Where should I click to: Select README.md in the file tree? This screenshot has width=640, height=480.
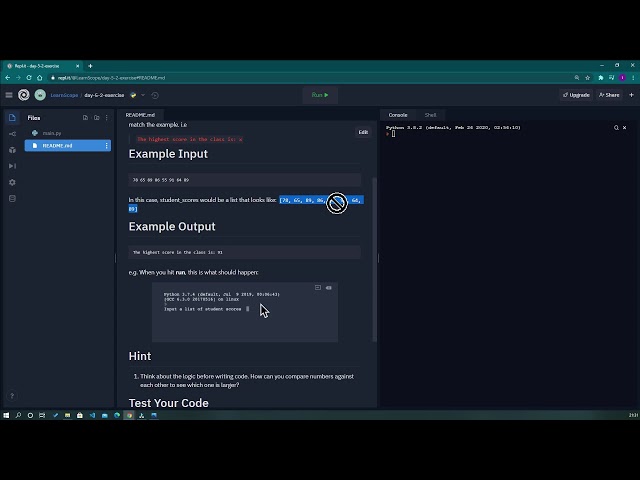pyautogui.click(x=68, y=146)
